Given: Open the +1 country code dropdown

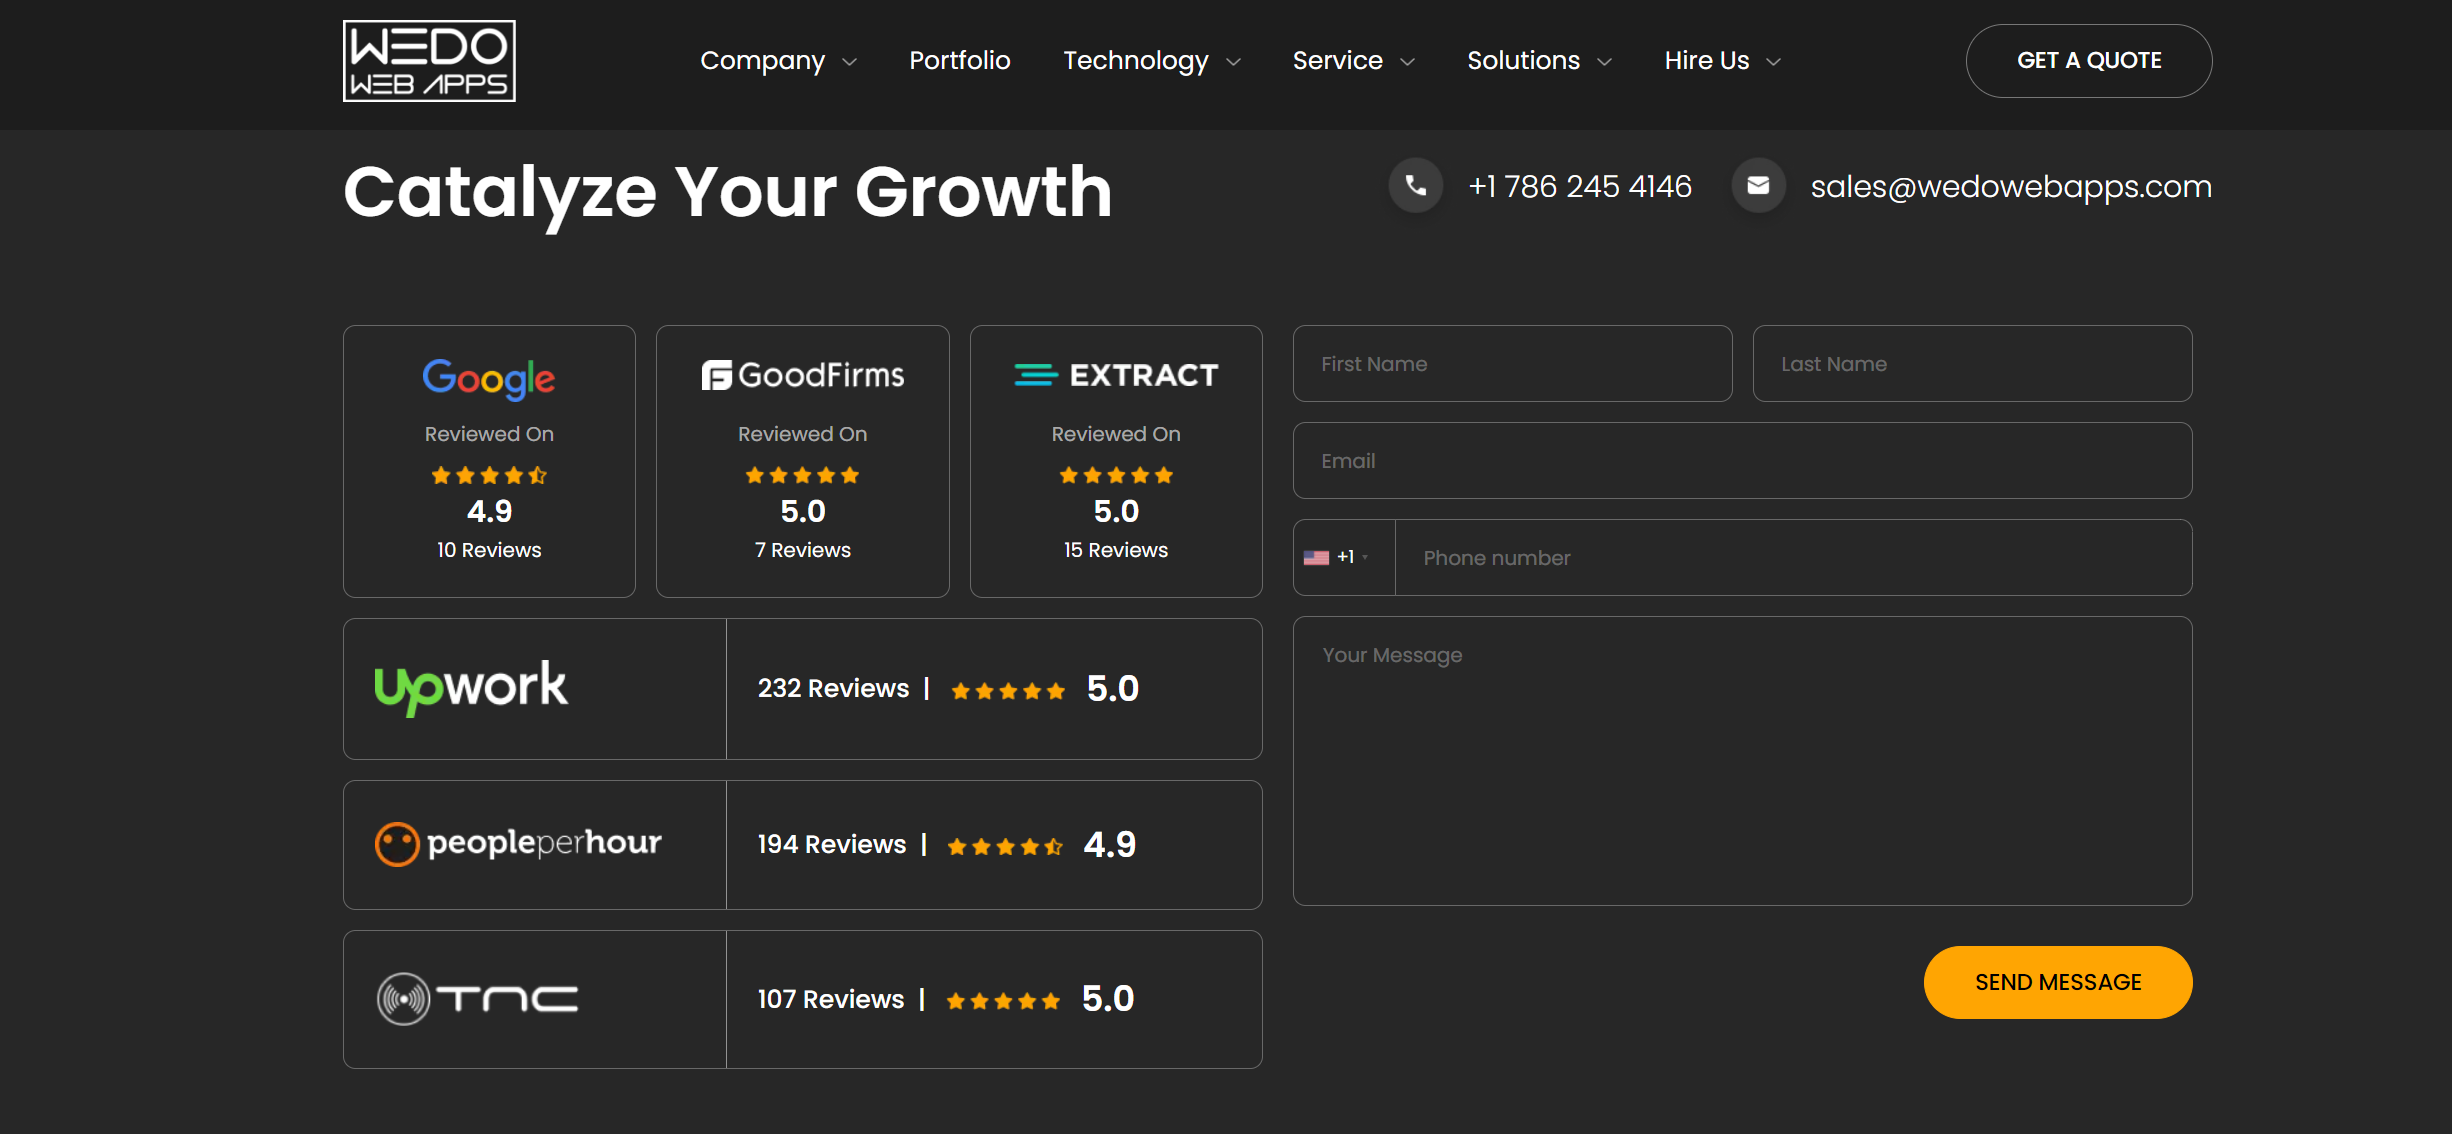Looking at the screenshot, I should (1344, 558).
